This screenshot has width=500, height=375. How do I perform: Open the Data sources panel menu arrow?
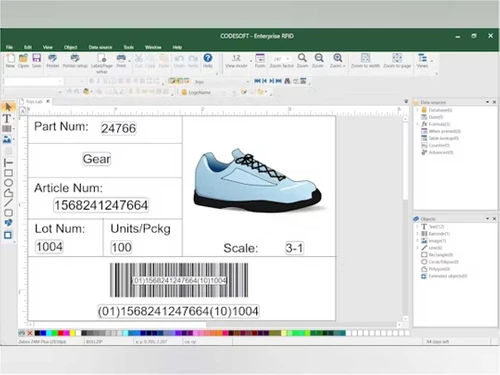click(x=487, y=102)
